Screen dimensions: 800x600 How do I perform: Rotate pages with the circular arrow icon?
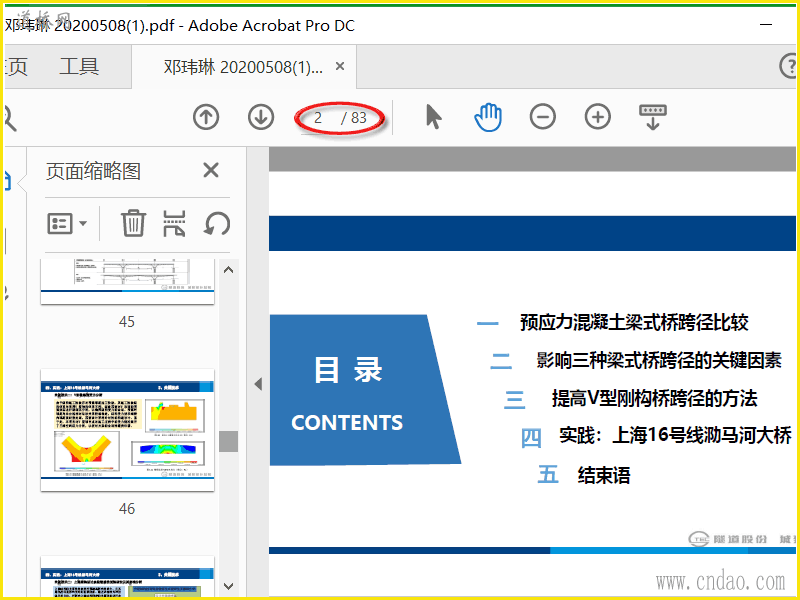pos(217,223)
